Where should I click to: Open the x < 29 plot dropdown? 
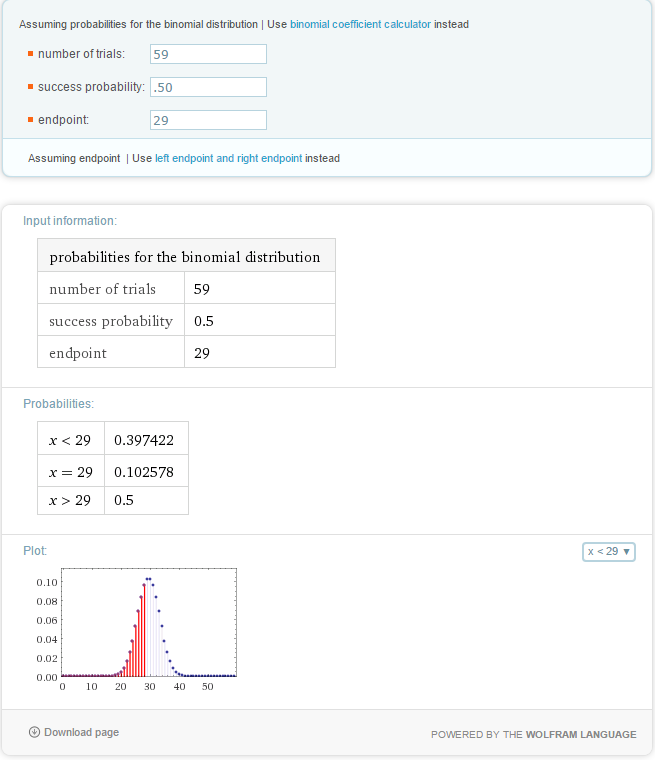[x=608, y=552]
